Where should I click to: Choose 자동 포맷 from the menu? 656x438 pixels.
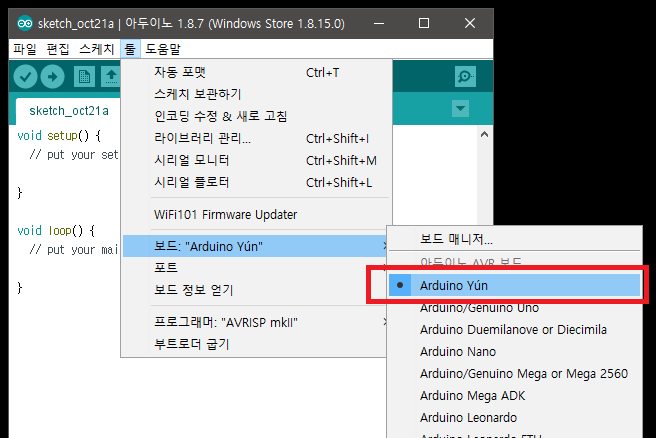(256, 72)
